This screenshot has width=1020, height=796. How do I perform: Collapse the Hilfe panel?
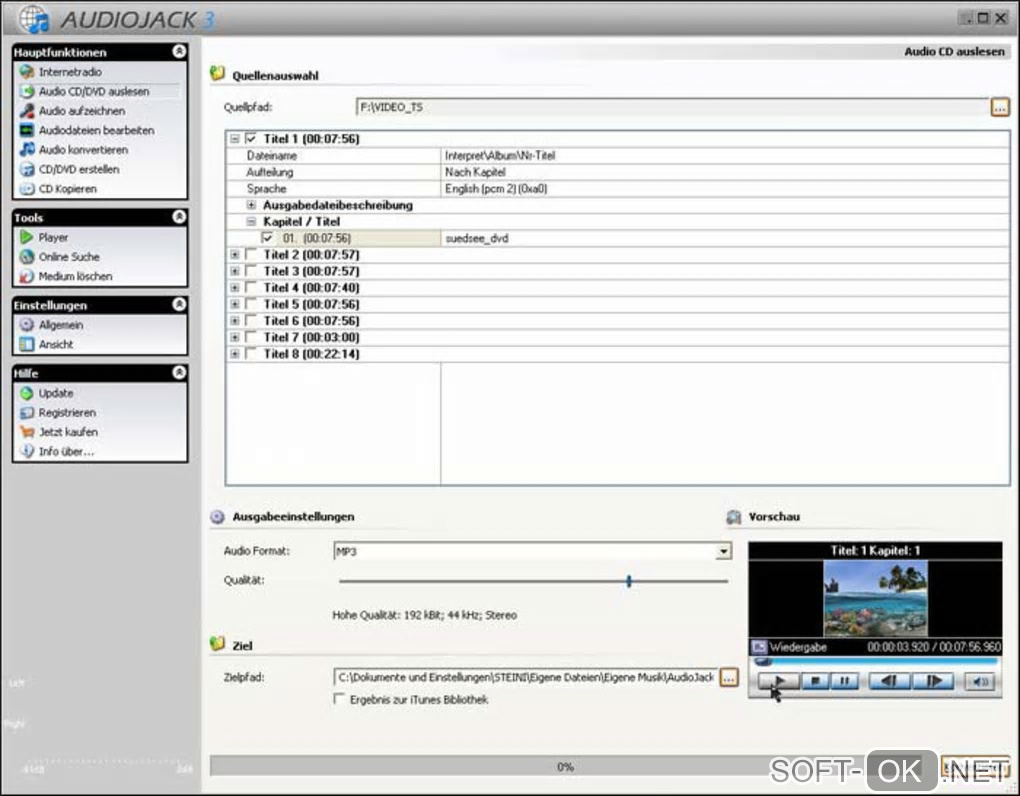[179, 373]
